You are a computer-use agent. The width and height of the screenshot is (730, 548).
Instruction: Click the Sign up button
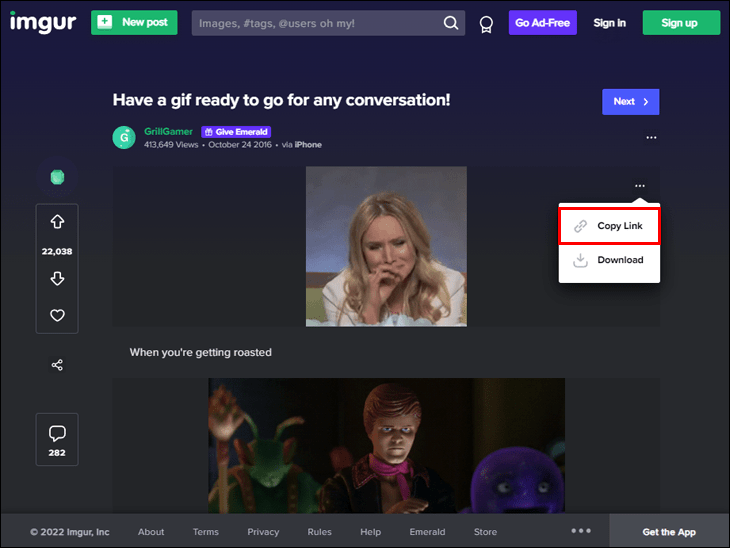[681, 23]
